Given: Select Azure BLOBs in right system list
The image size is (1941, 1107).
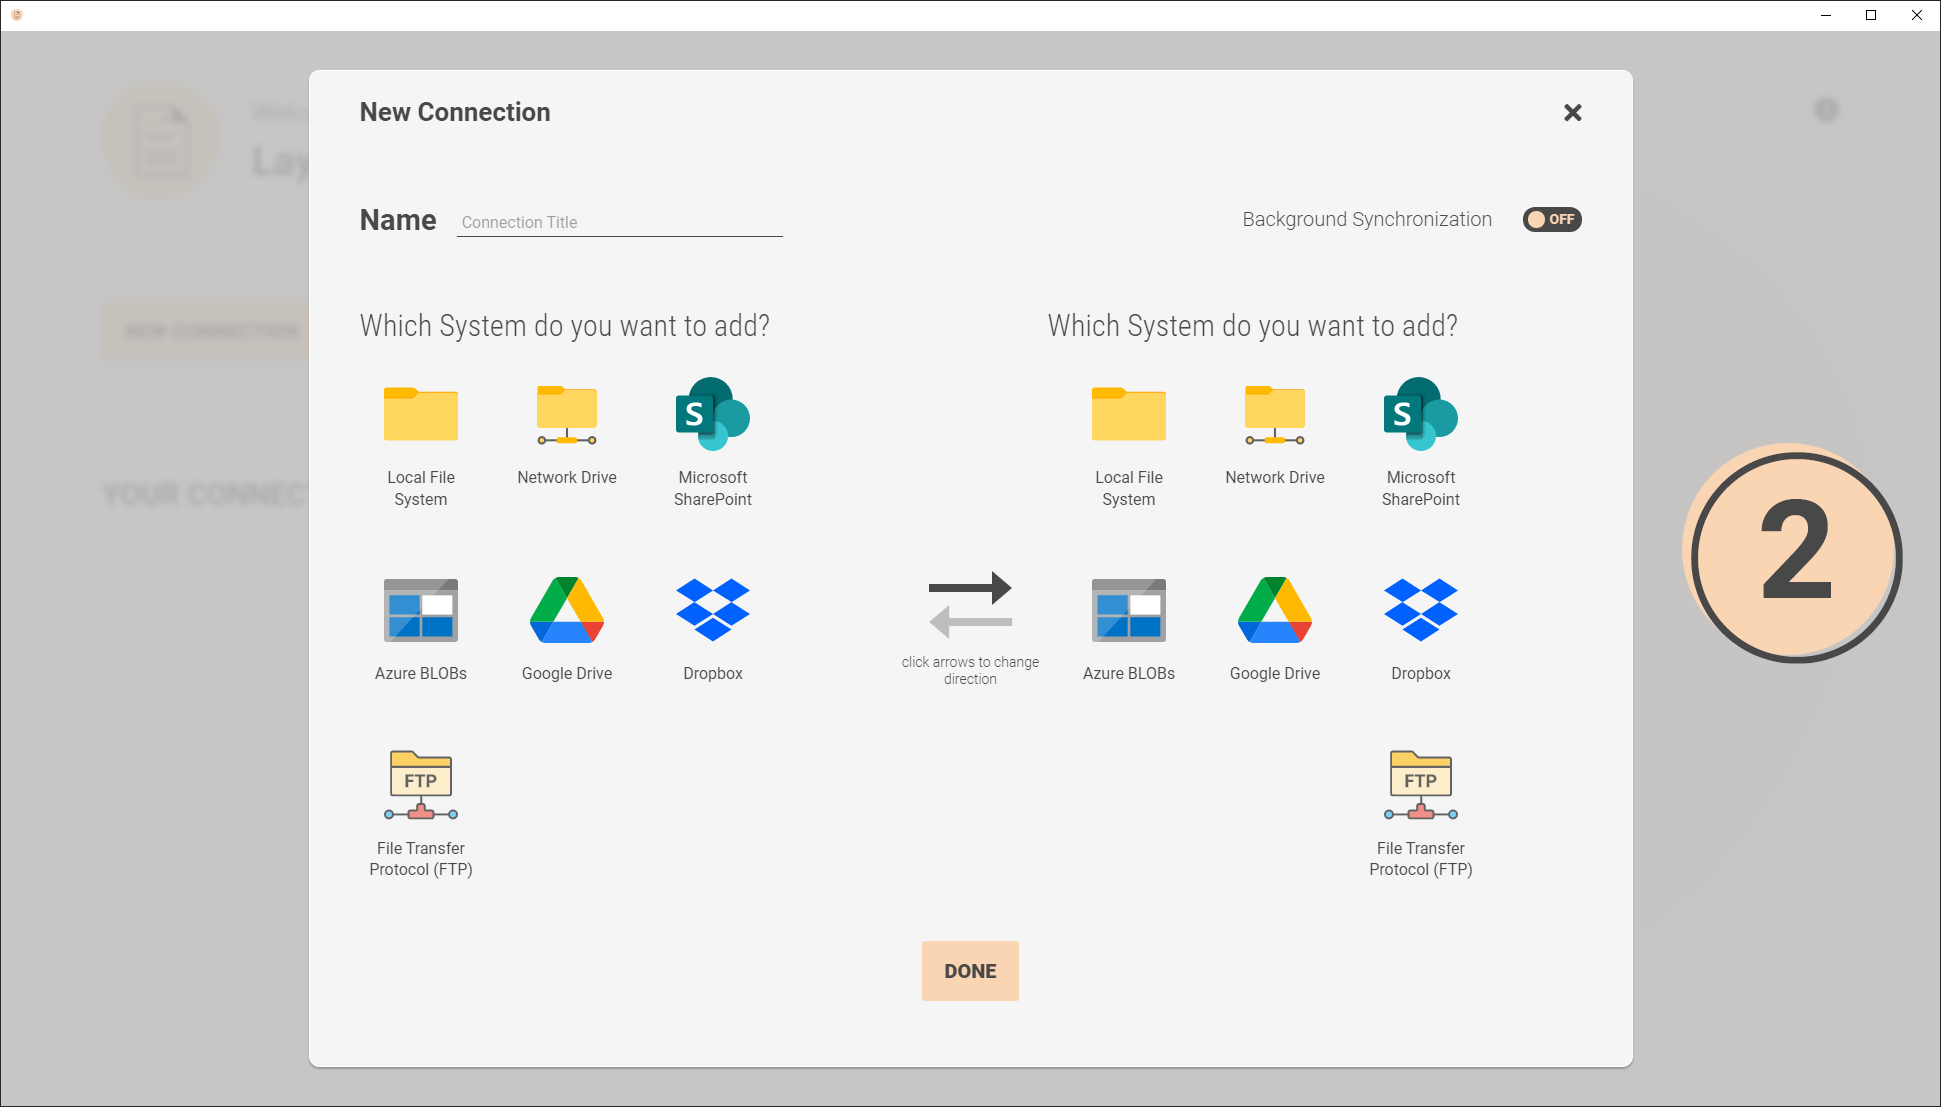Looking at the screenshot, I should [1129, 610].
